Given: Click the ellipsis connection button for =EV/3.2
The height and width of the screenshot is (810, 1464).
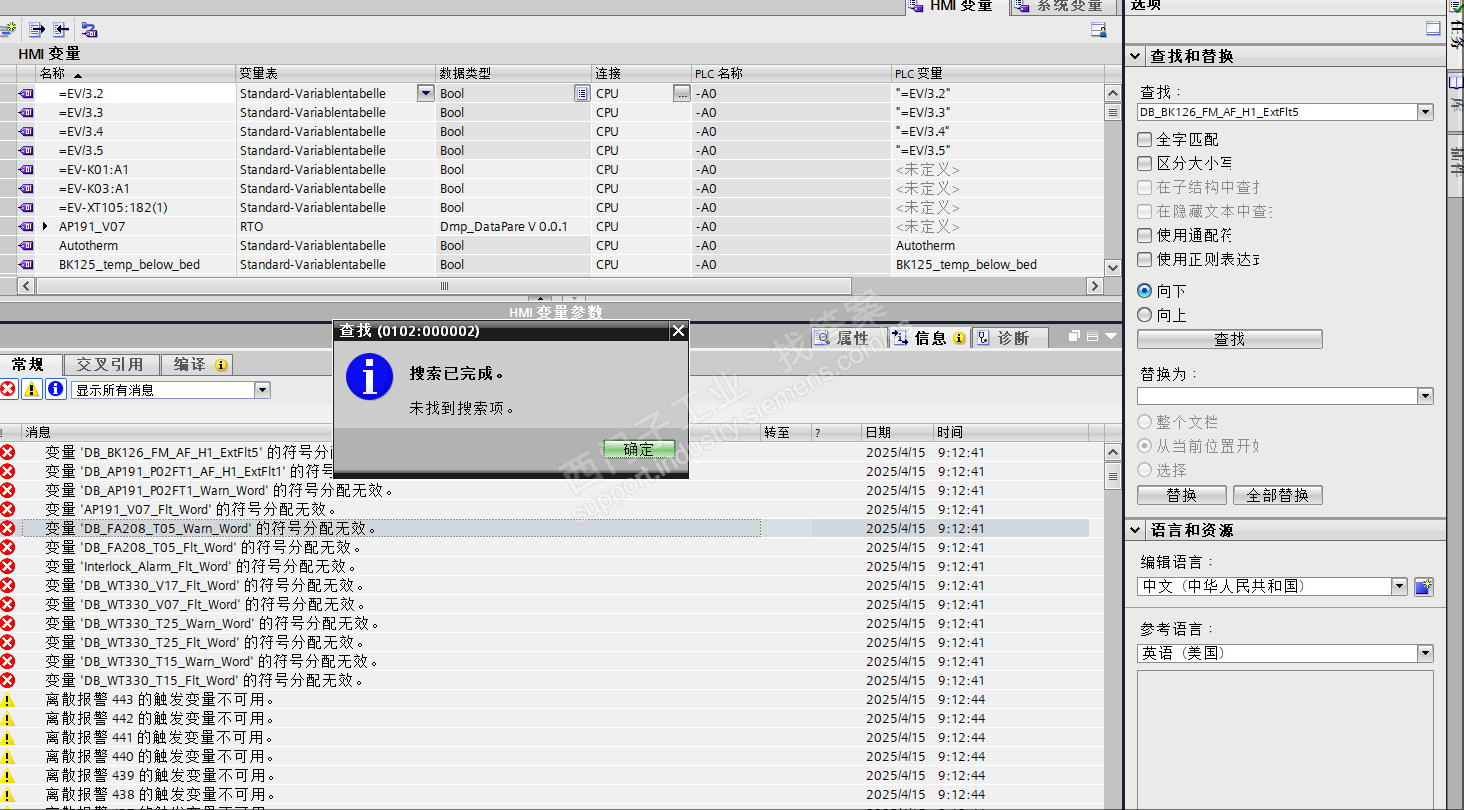Looking at the screenshot, I should point(682,93).
